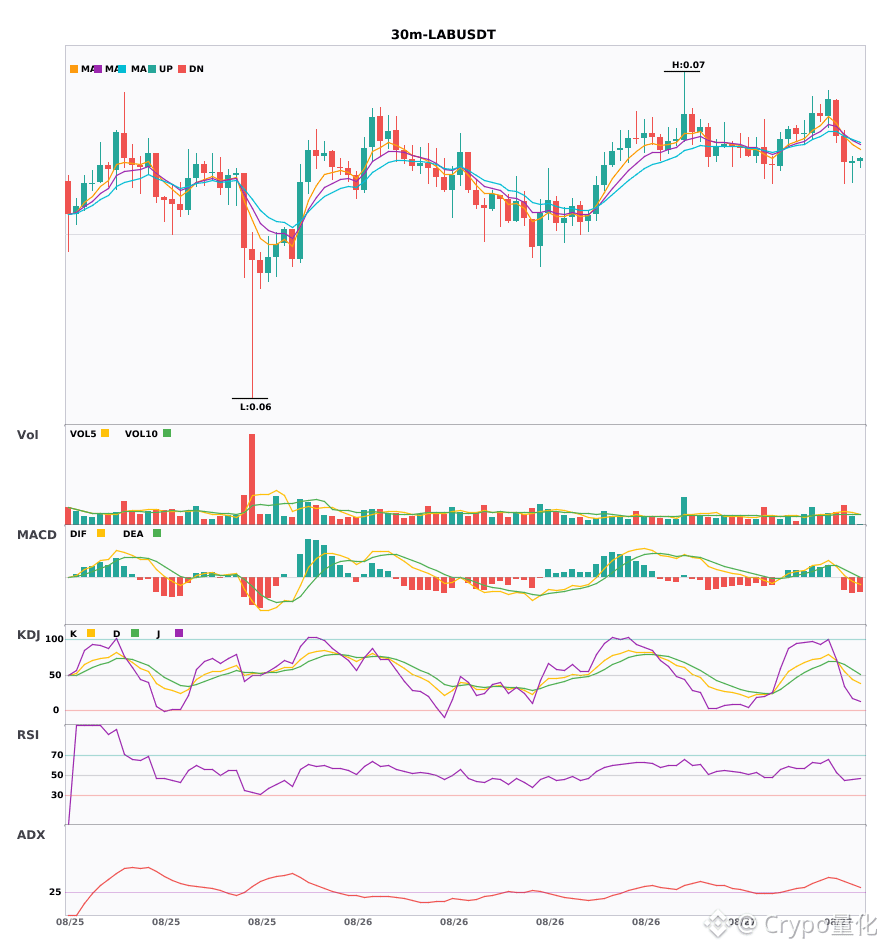Click the KDJ panel label
885x950 pixels.
click(28, 635)
